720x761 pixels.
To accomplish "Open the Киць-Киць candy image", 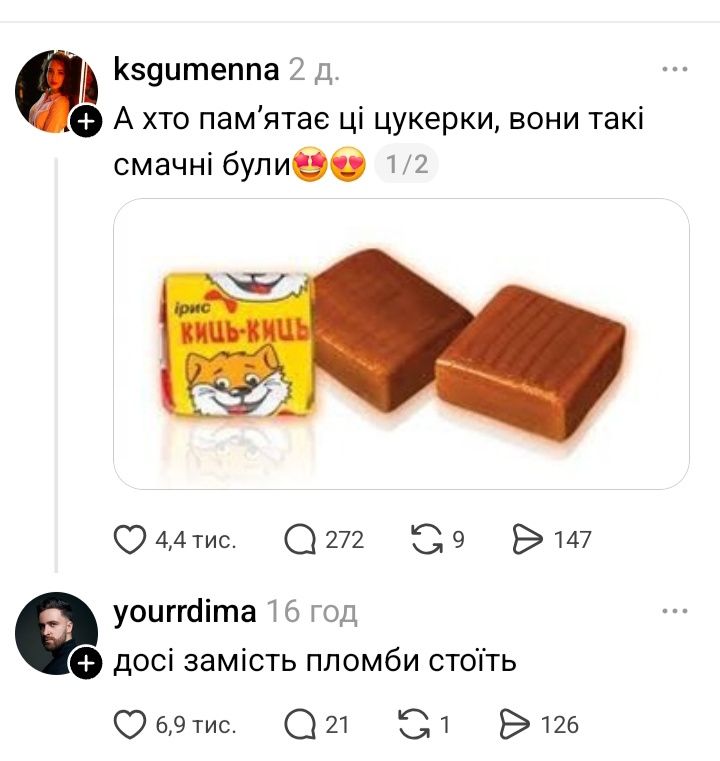I will [x=401, y=344].
